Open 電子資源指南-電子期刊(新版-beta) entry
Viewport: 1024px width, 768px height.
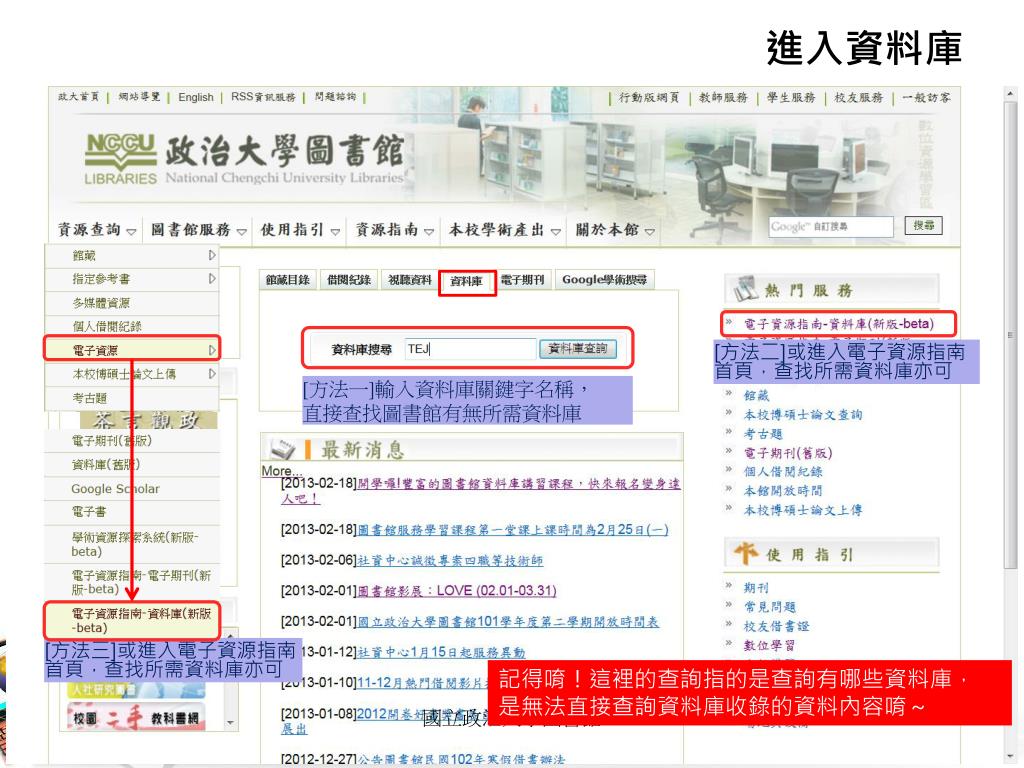(x=131, y=582)
